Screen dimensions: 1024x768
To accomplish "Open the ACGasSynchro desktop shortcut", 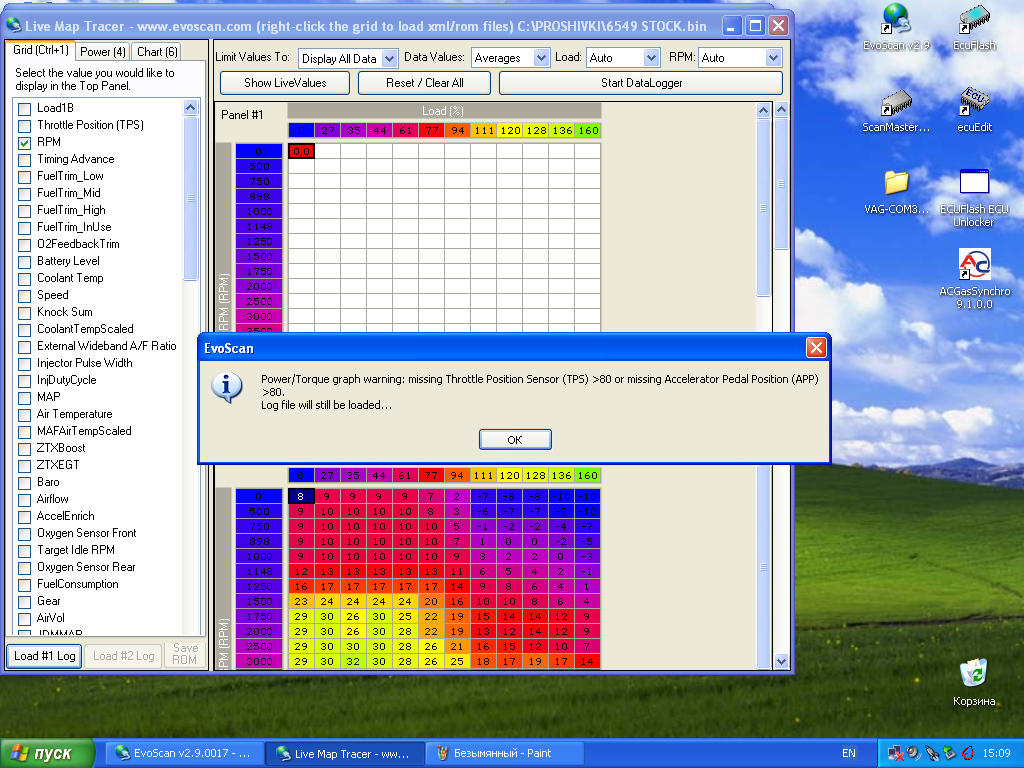I will coord(974,264).
